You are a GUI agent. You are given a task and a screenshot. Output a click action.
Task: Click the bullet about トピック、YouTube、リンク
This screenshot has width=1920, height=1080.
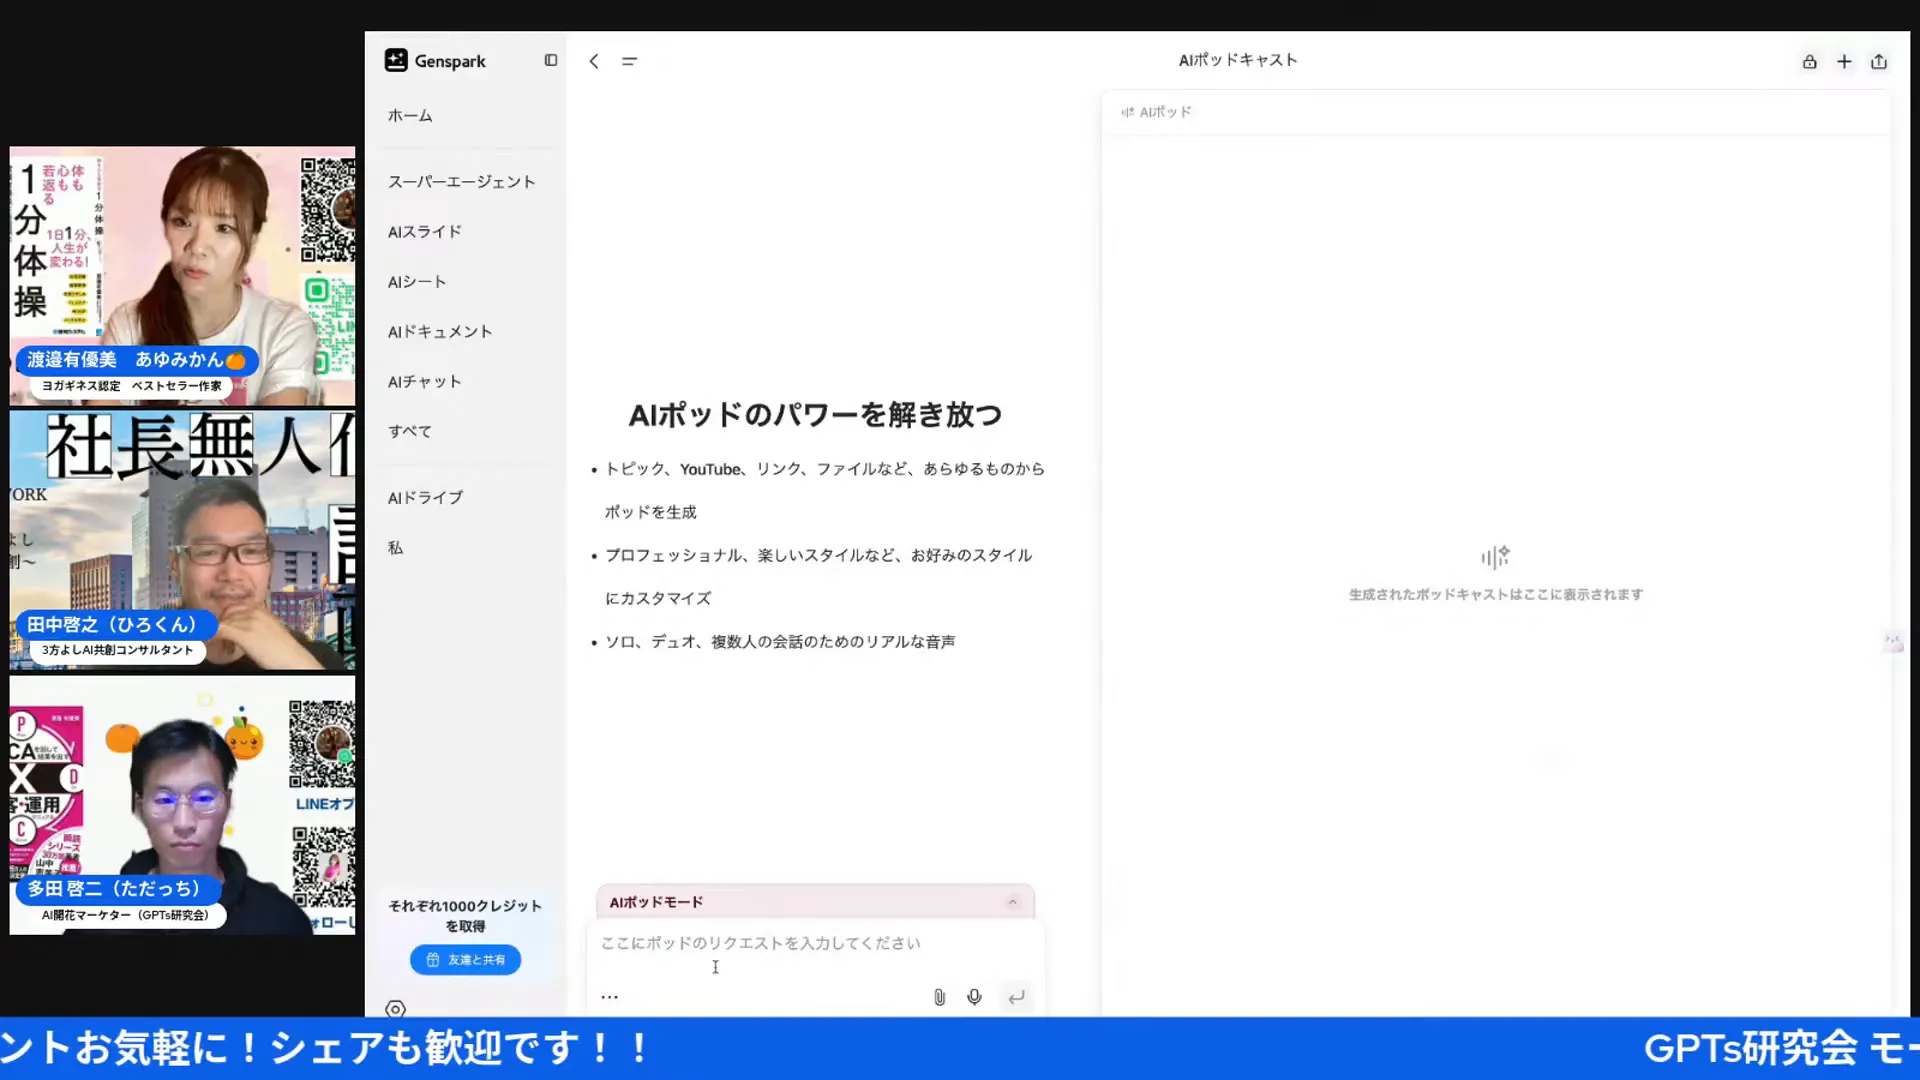(x=824, y=490)
